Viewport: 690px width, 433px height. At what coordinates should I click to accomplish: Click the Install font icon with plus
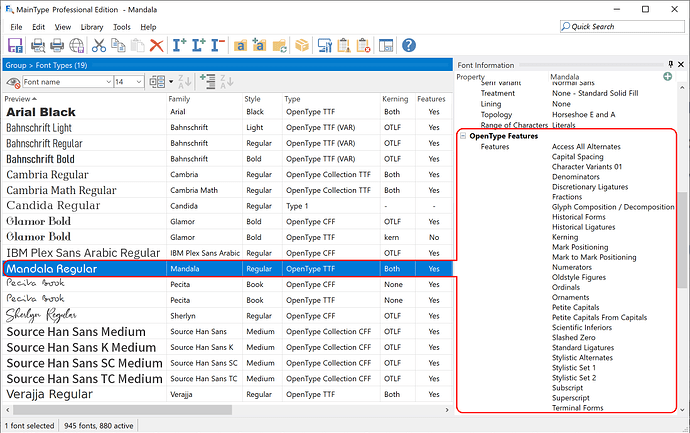coord(180,45)
